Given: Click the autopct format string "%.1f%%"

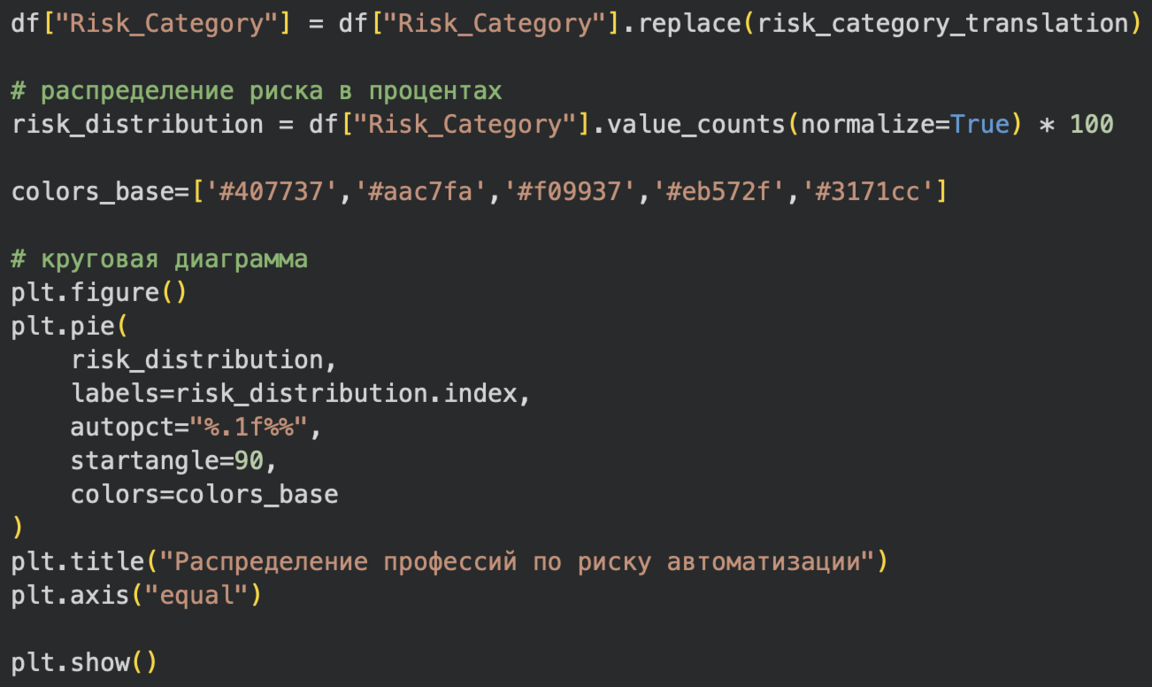Looking at the screenshot, I should click(249, 428).
